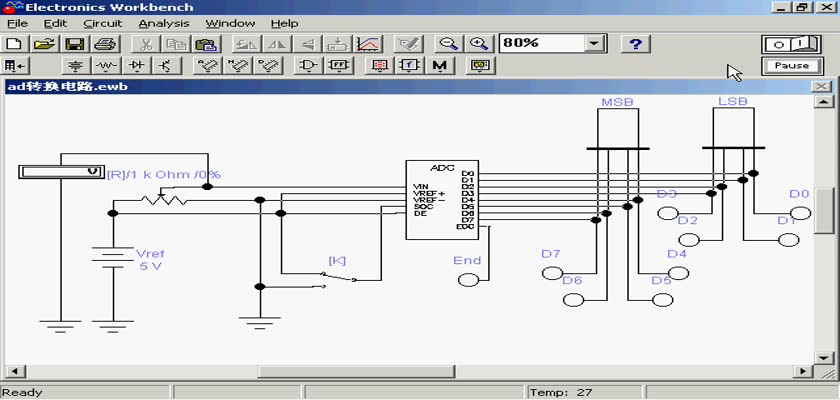The image size is (840, 400).
Task: Select the End probe indicator
Action: (468, 280)
